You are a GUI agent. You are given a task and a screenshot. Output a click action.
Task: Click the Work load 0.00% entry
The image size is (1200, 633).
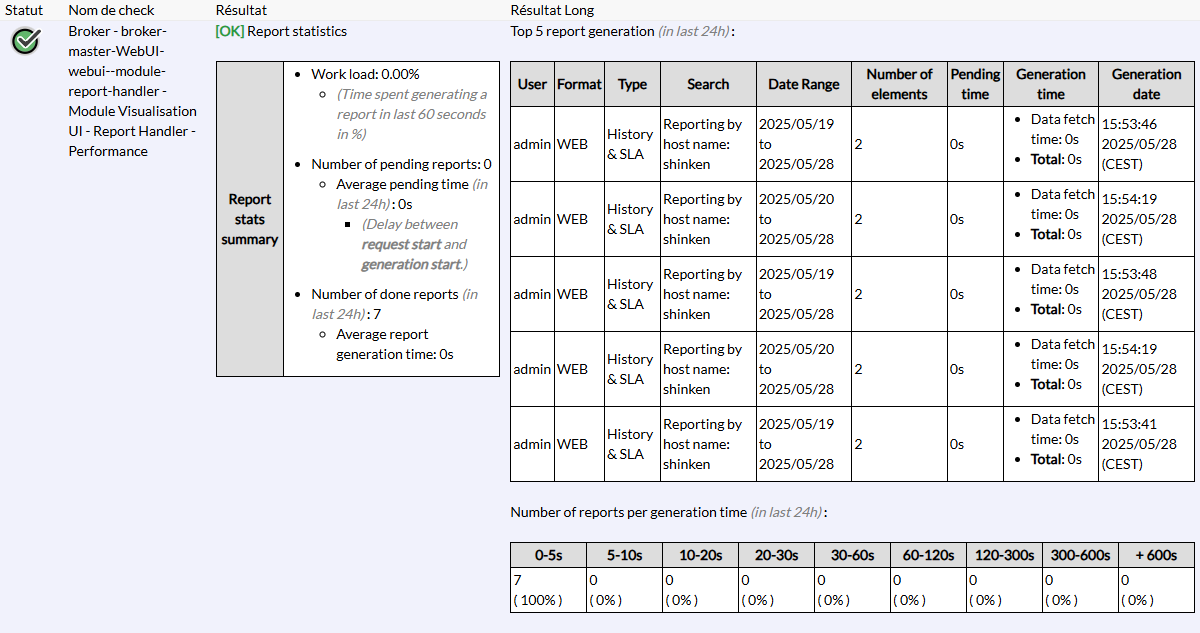click(365, 74)
